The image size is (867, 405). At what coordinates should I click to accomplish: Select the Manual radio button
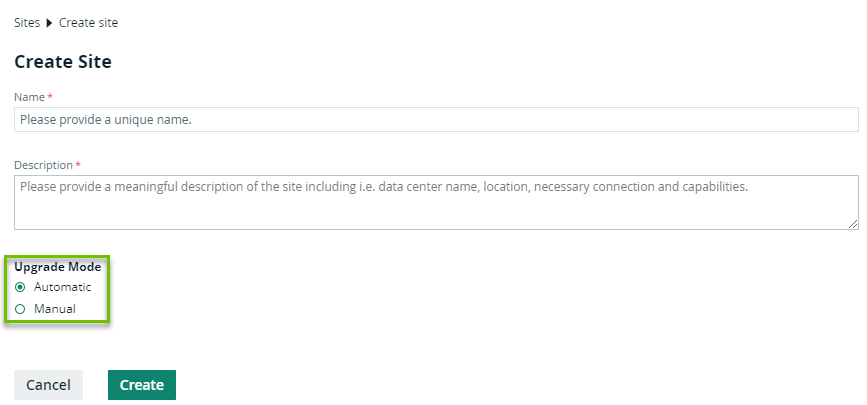pos(20,309)
